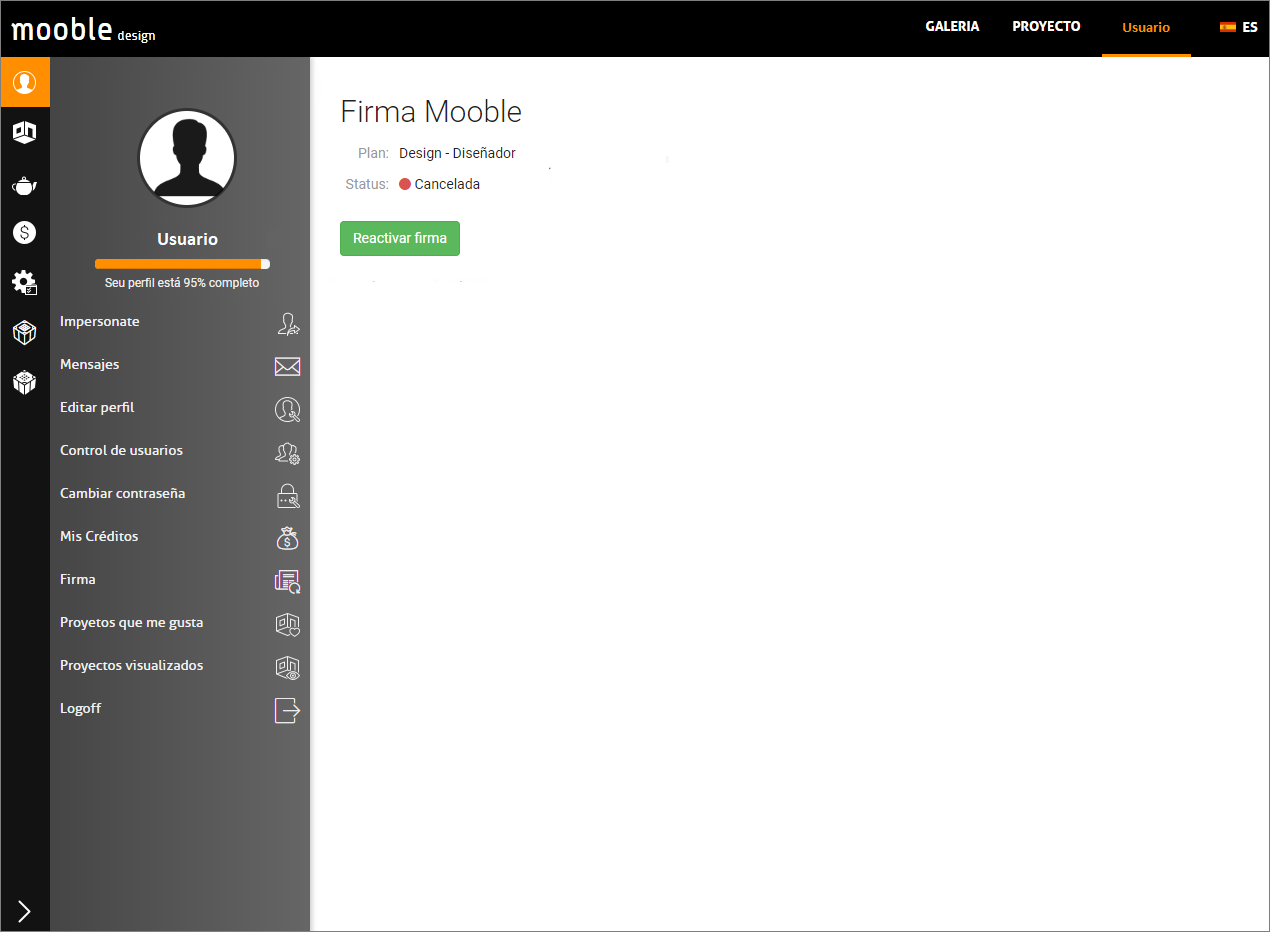Click the Mensajes envelope icon
This screenshot has width=1270, height=932.
(288, 367)
